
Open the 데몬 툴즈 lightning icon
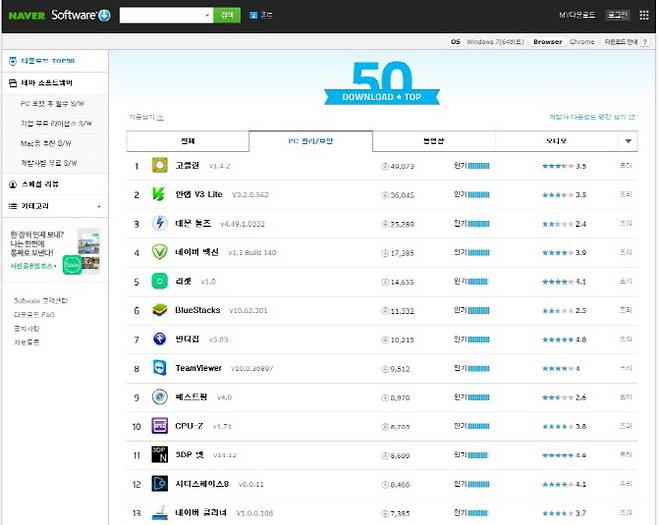tap(159, 223)
